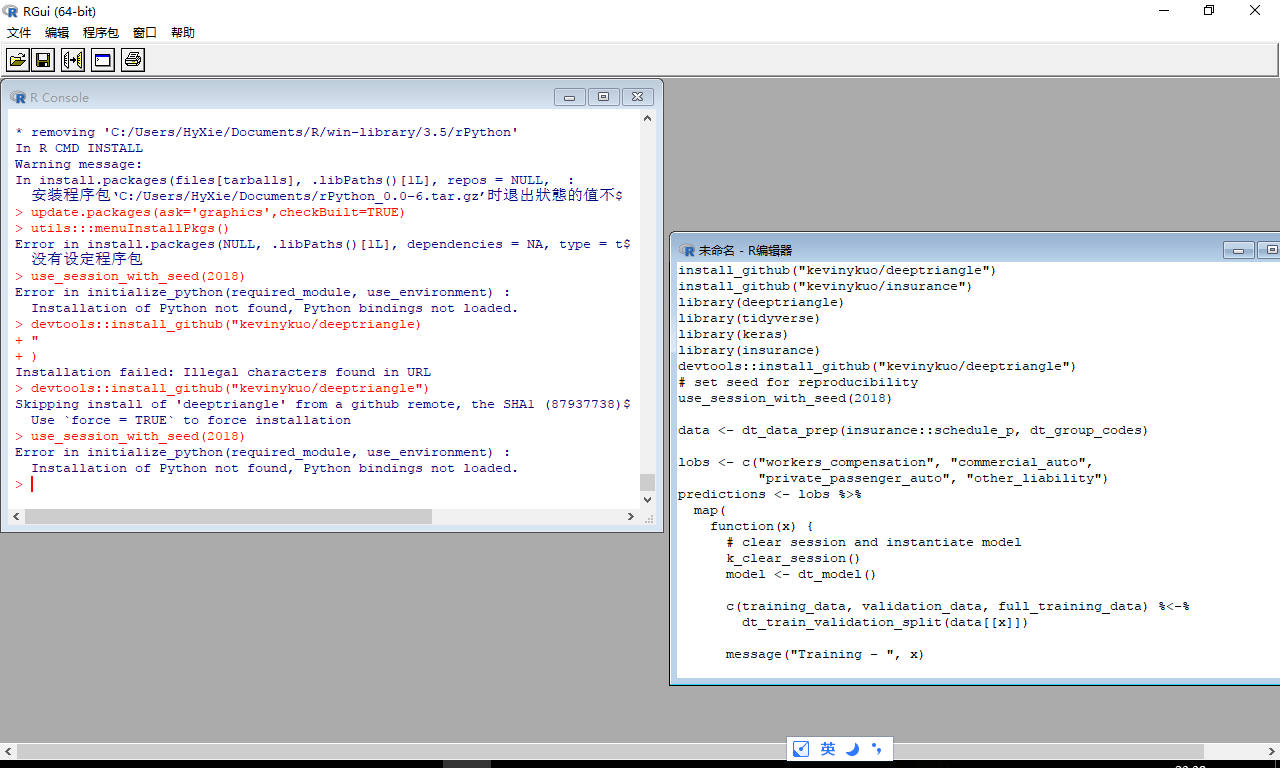1280x768 pixels.
Task: Click the R Console vertical scrollbar up arrow
Action: coord(647,120)
